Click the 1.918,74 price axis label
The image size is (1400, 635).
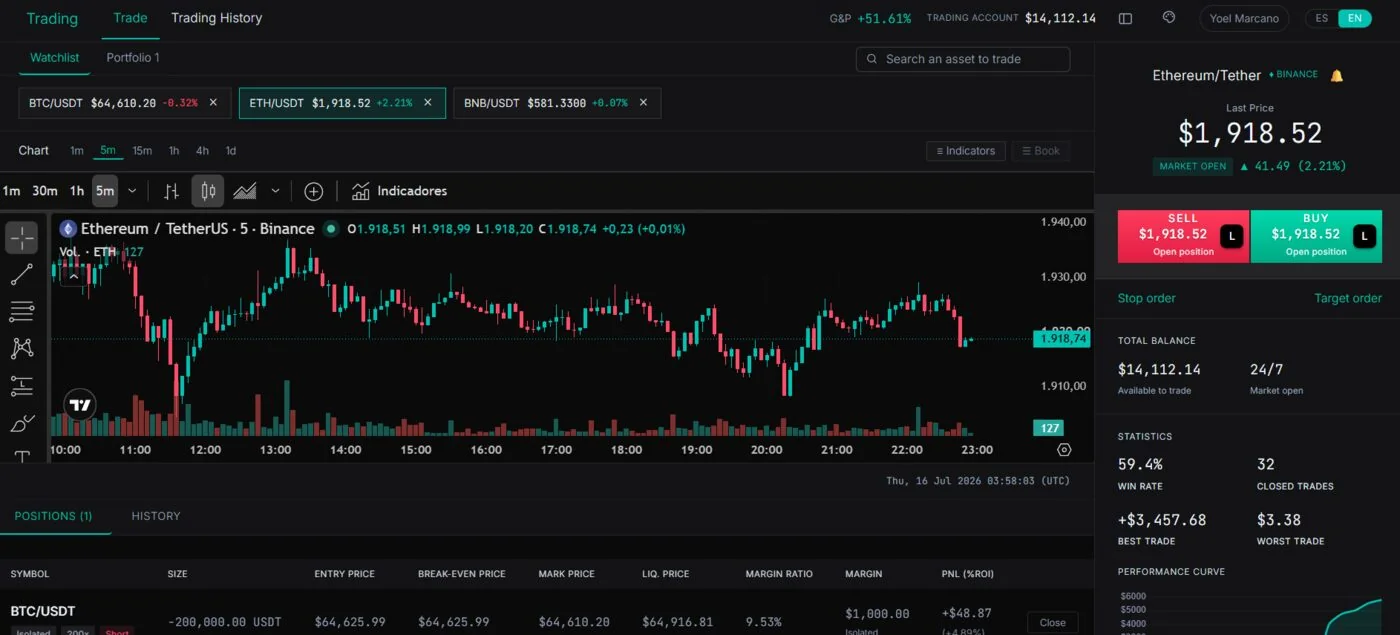click(x=1061, y=339)
